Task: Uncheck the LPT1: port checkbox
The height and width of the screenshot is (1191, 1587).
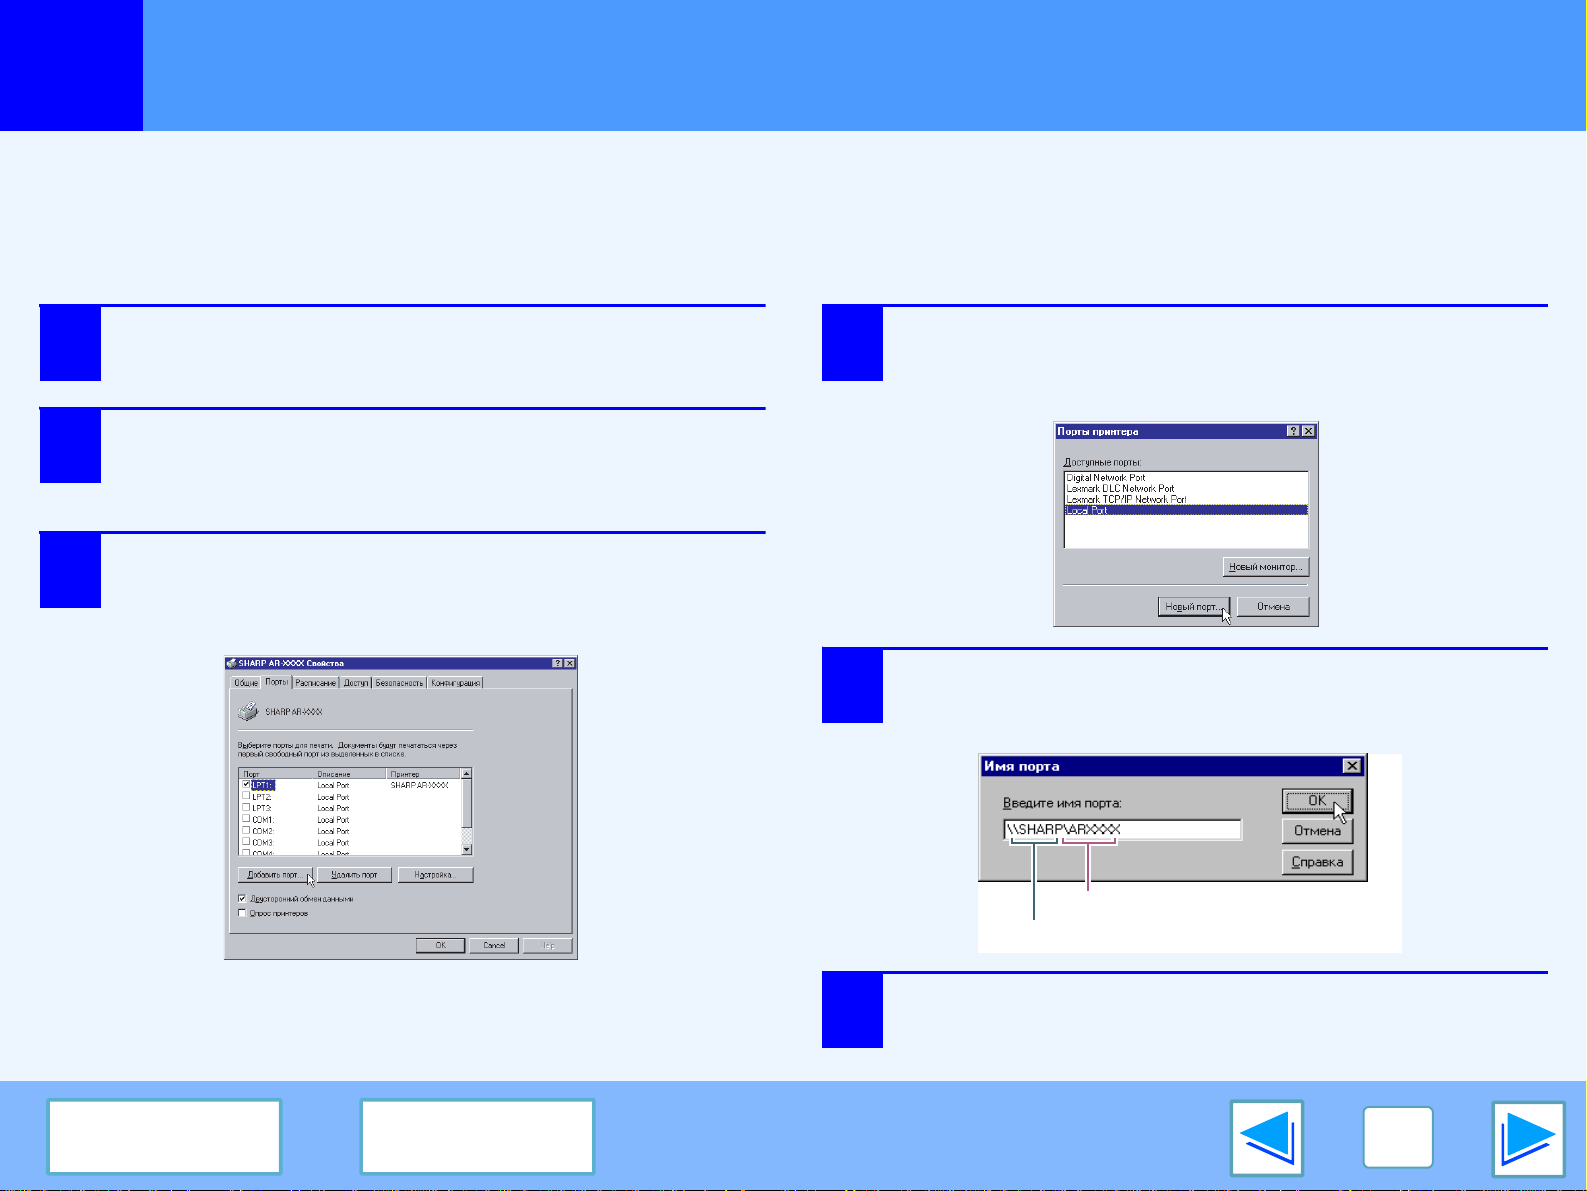Action: pos(246,785)
